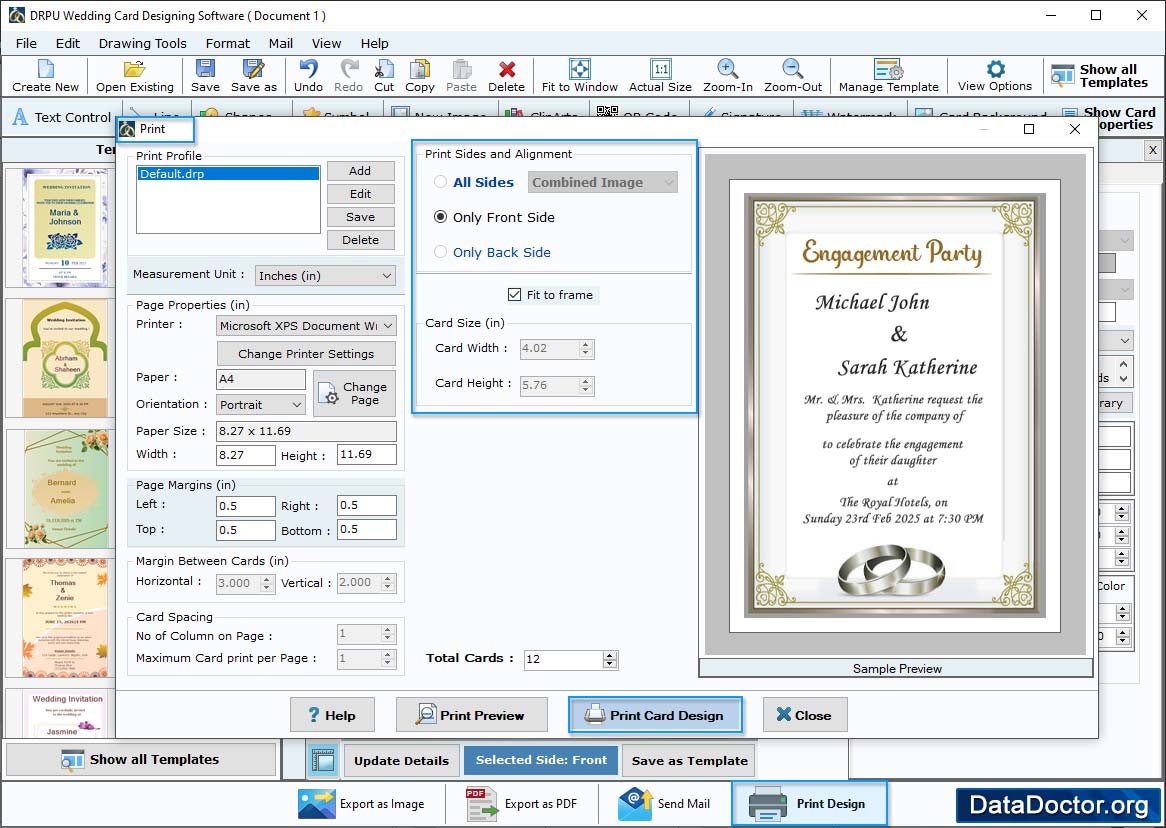Open the Printer selection dropdown
1166x828 pixels.
(306, 326)
